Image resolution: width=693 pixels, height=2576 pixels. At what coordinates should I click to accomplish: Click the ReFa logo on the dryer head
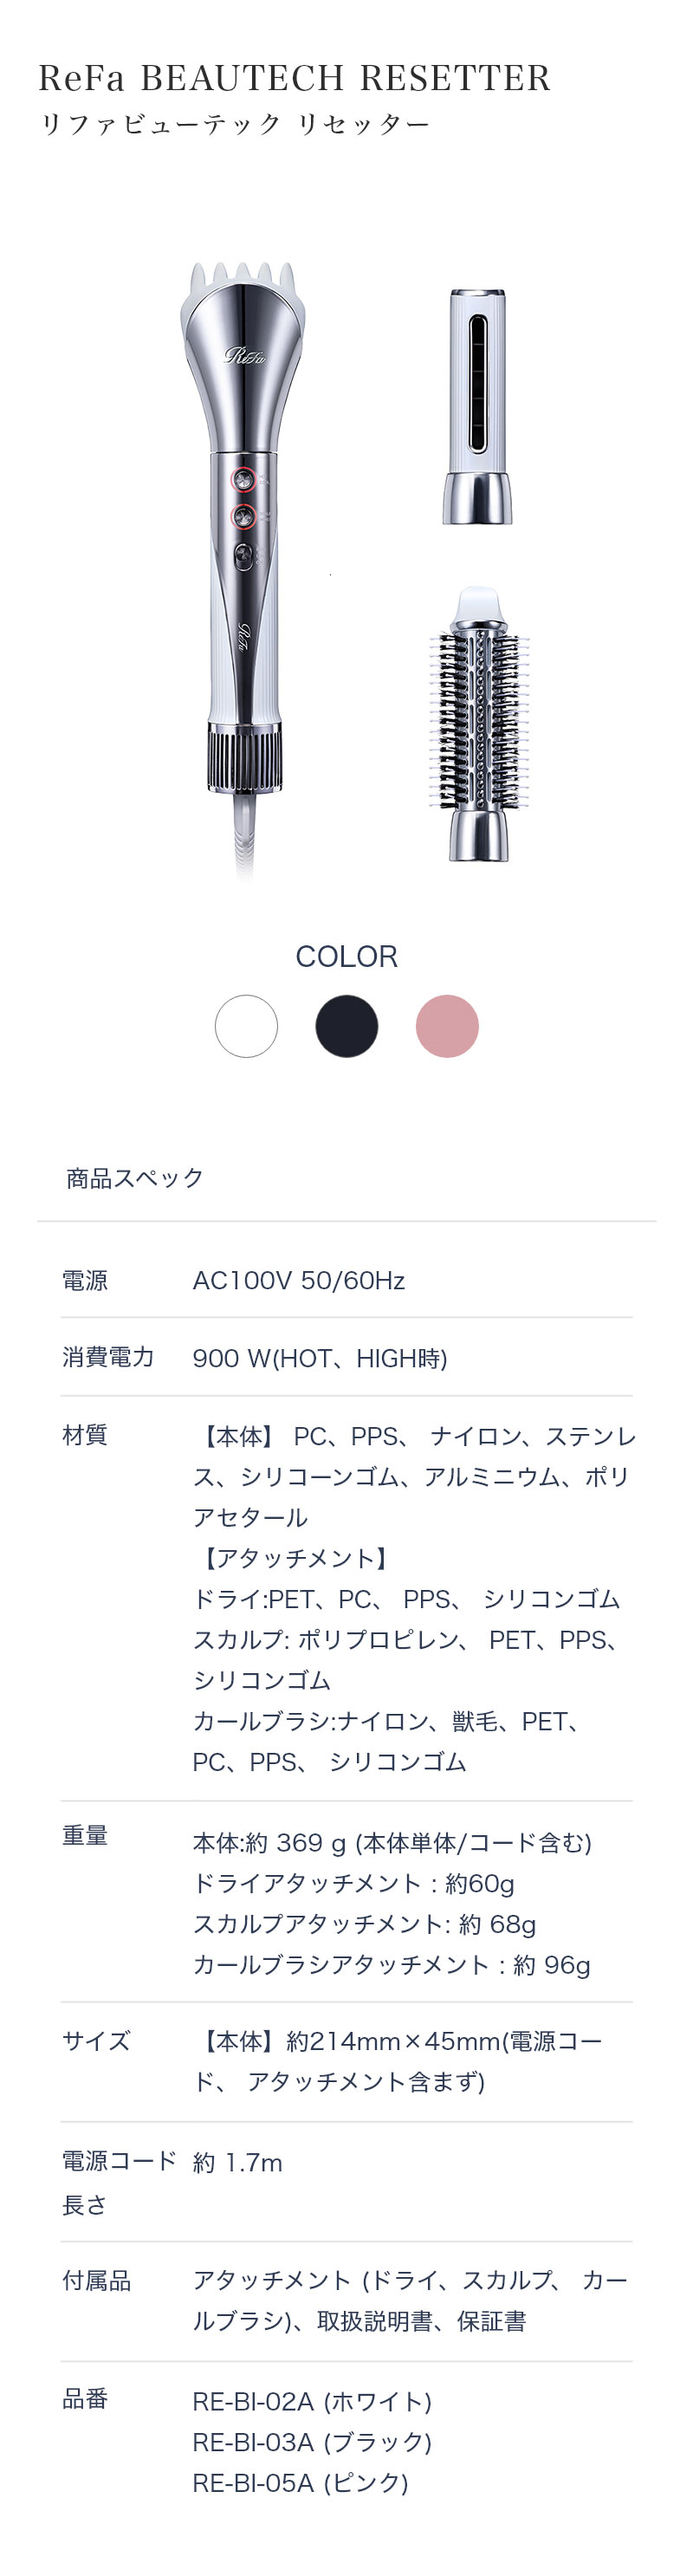[244, 354]
